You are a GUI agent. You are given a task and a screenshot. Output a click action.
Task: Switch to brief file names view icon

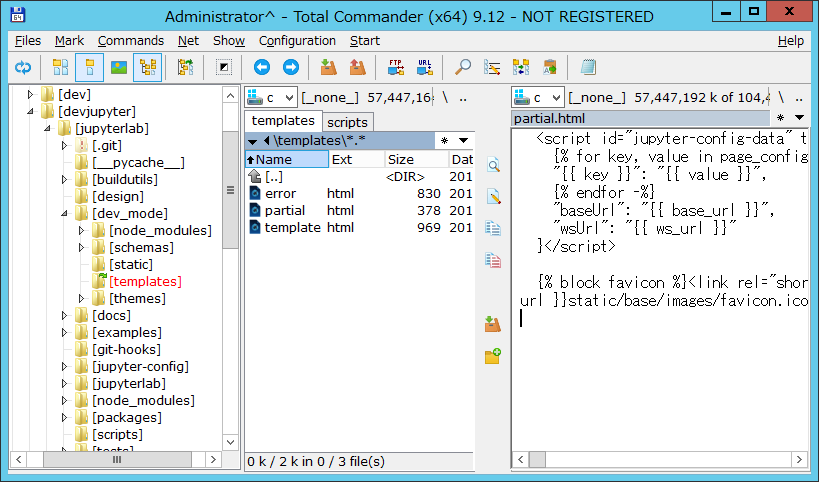pyautogui.click(x=61, y=67)
